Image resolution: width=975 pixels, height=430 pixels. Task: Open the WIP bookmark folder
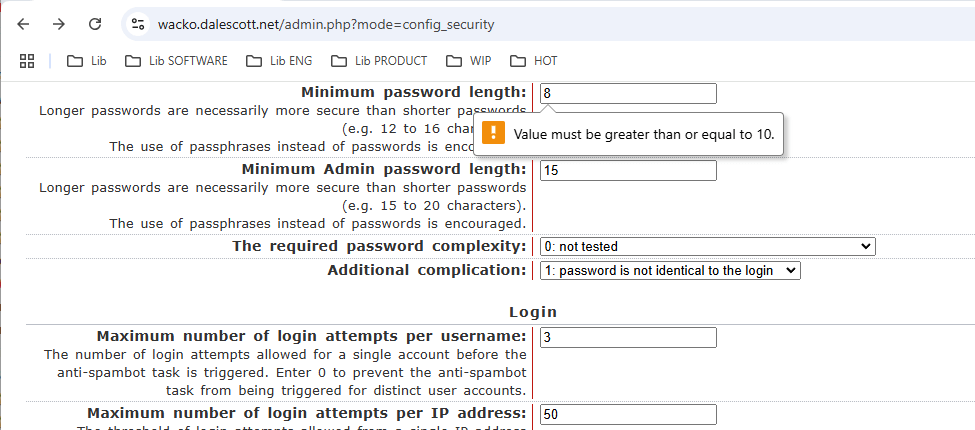(469, 61)
